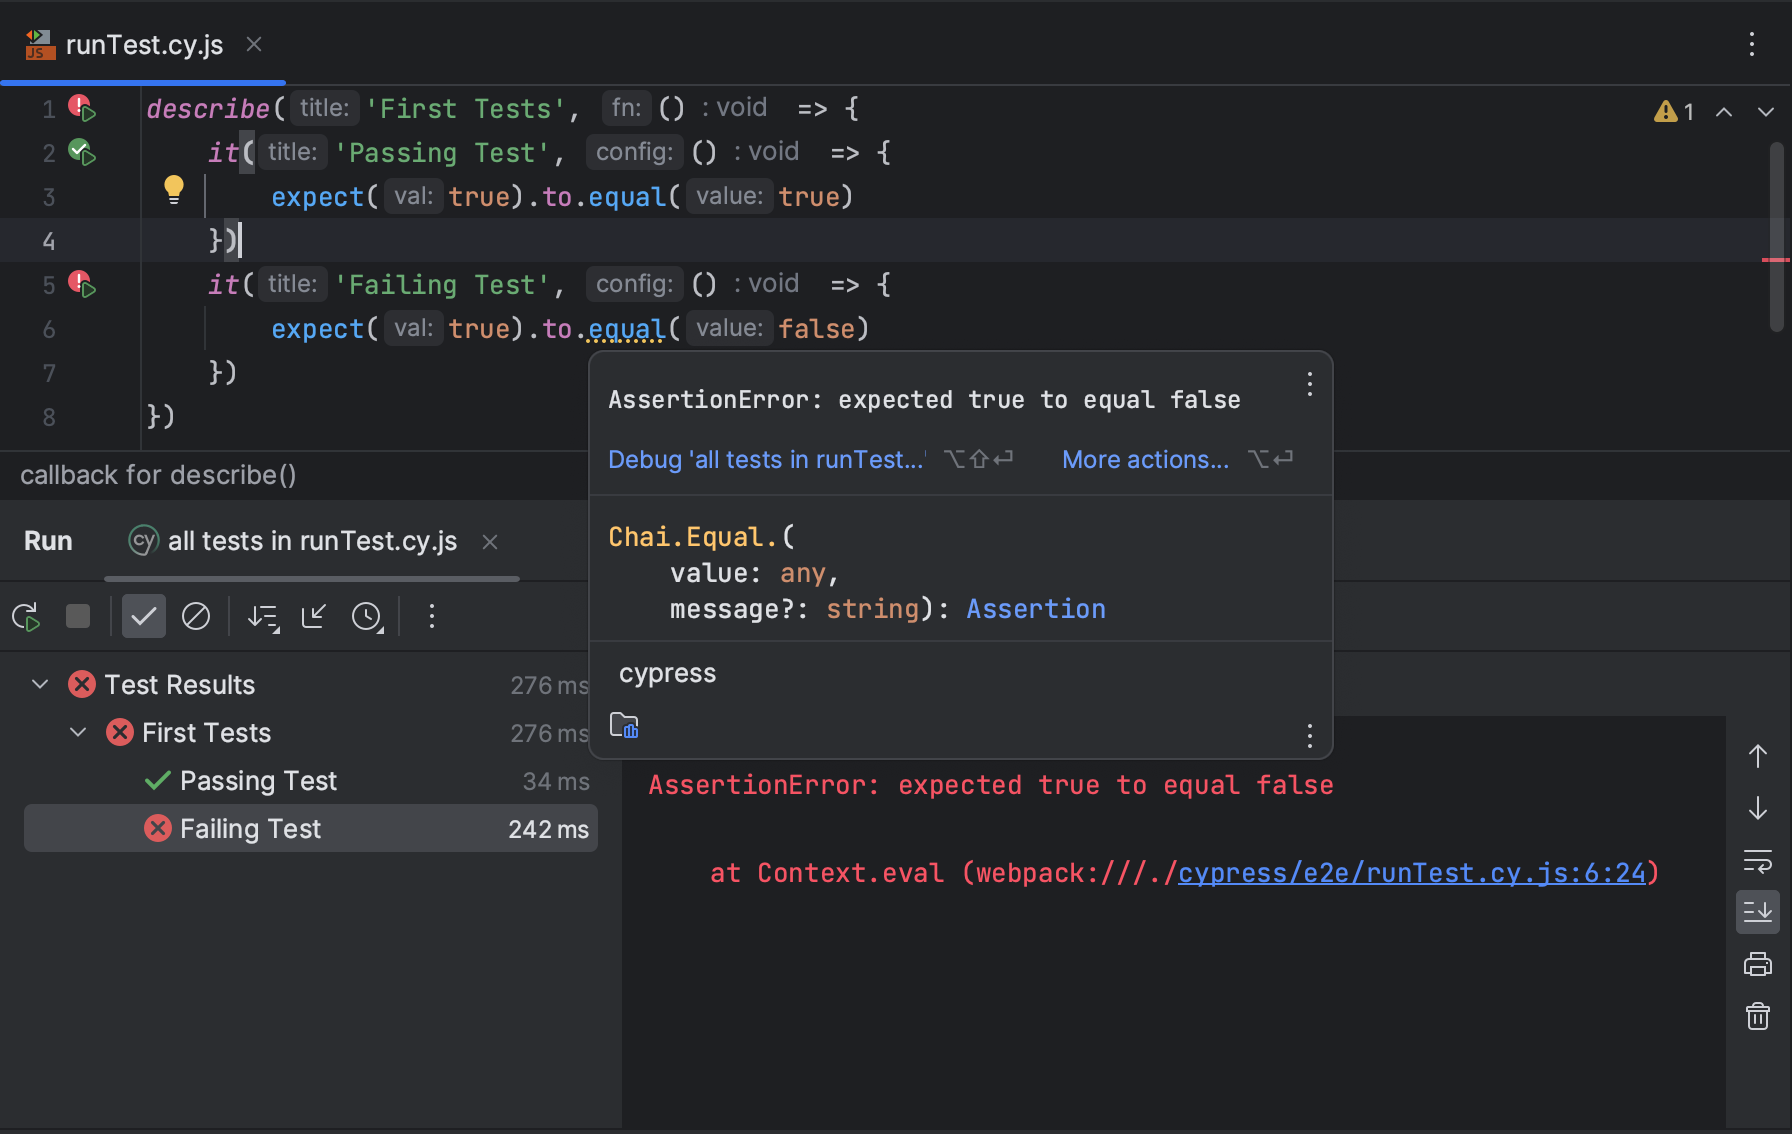Stop the running test process

78,617
